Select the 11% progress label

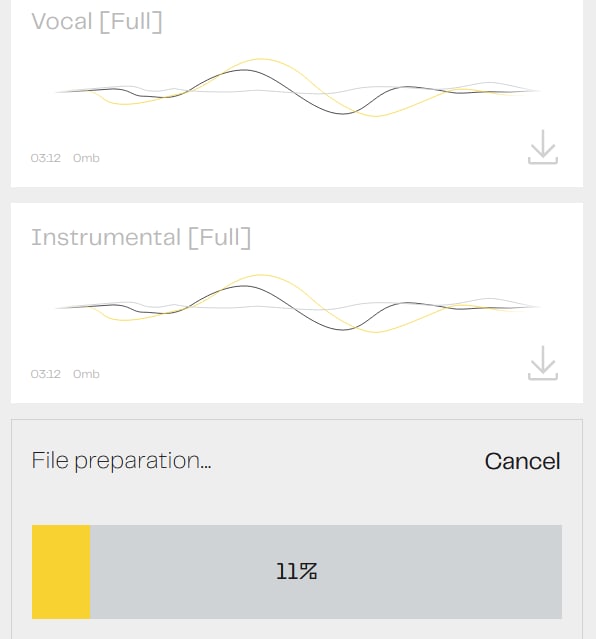click(x=297, y=571)
